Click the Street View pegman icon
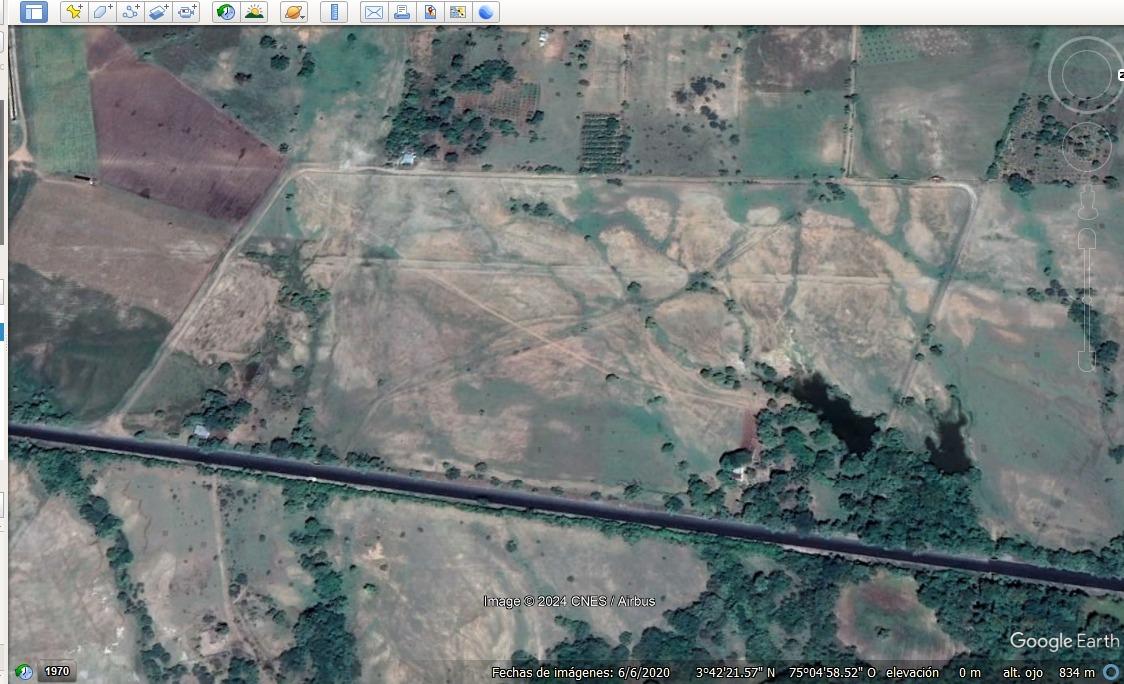Screen dimensions: 1124x684 click(1087, 204)
